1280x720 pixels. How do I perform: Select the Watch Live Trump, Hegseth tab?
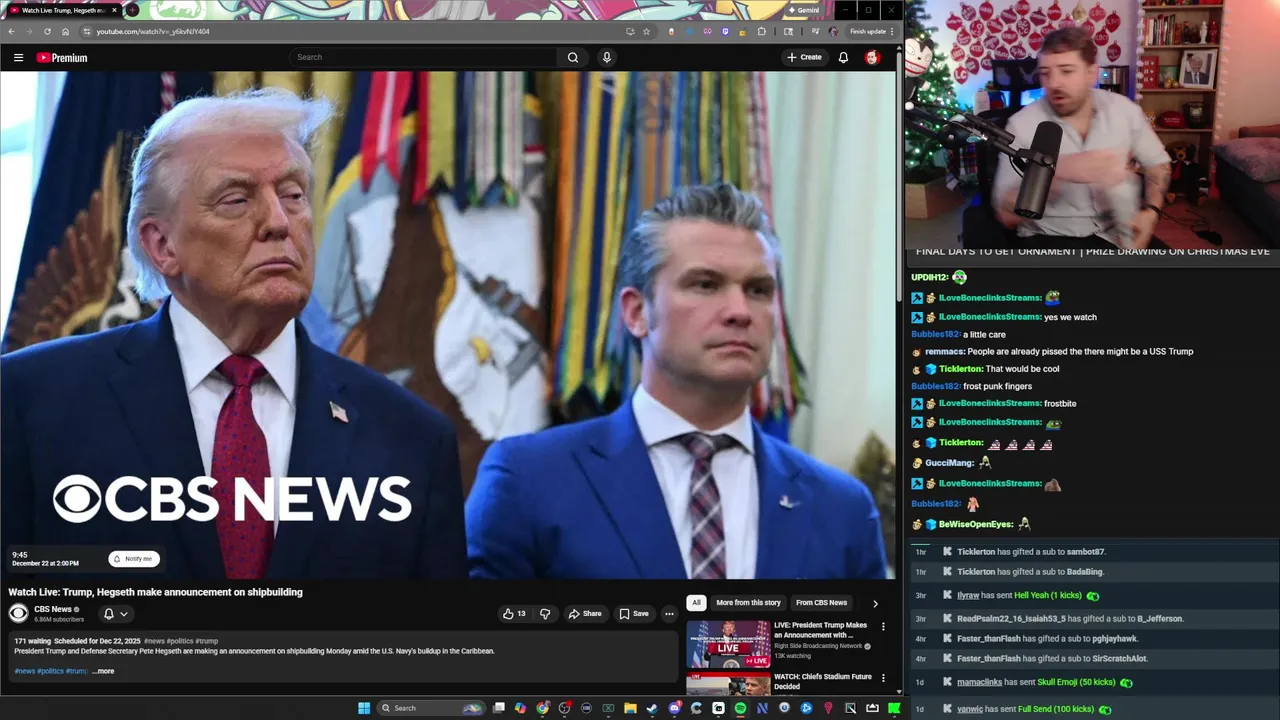tap(62, 10)
